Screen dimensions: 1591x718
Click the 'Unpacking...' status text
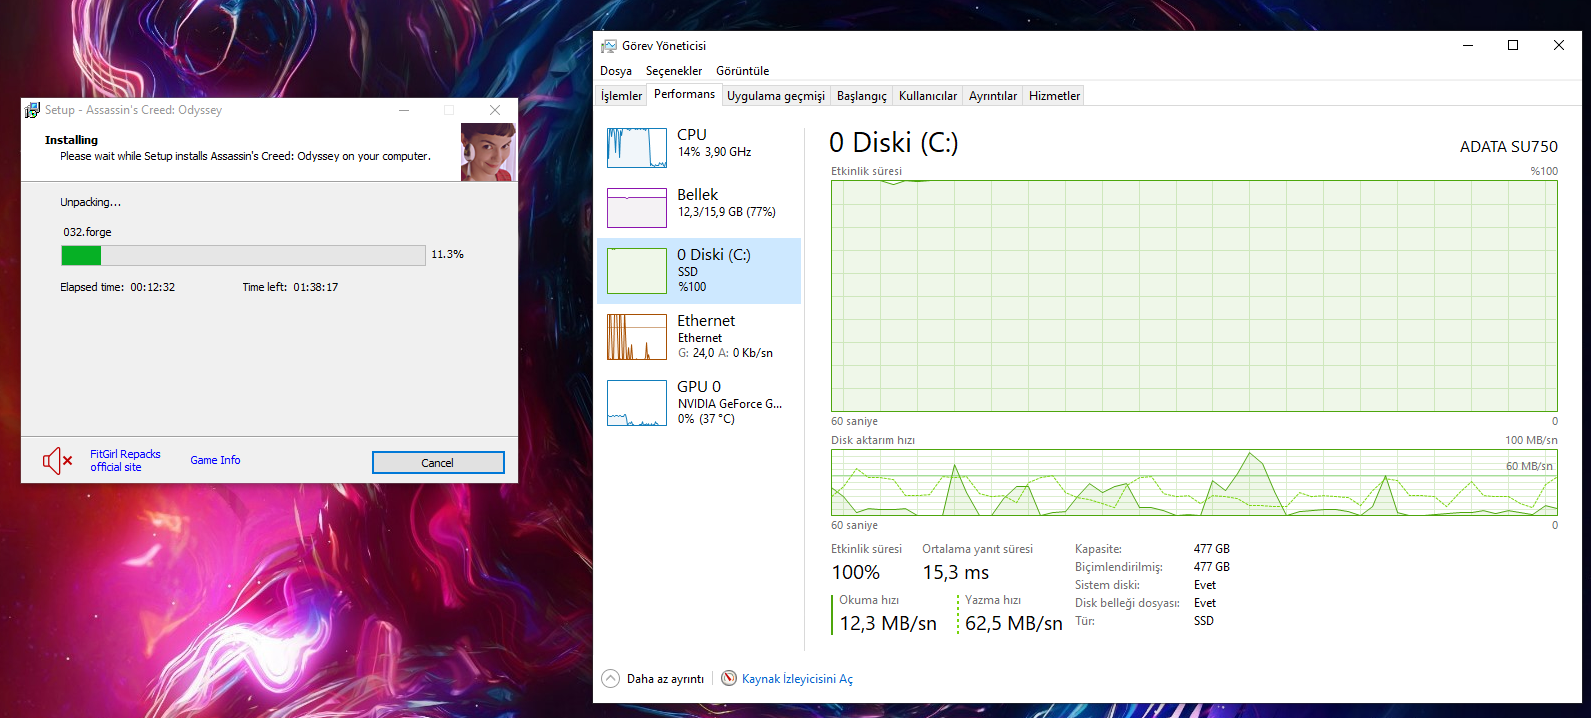[90, 202]
